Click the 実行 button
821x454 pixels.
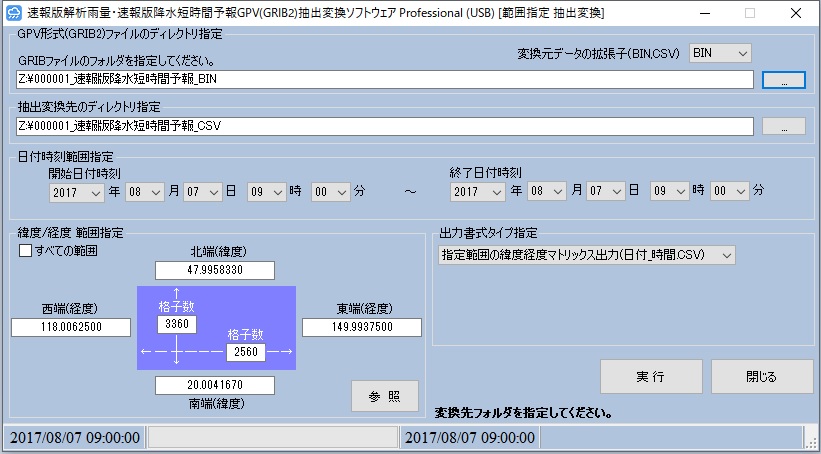point(651,377)
